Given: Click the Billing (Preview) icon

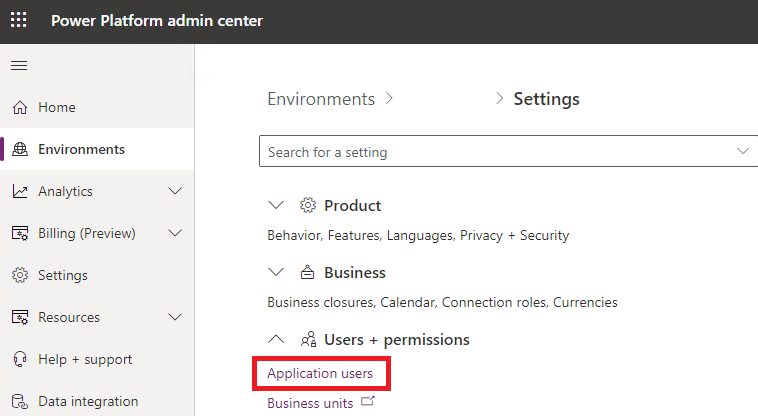Looking at the screenshot, I should (20, 233).
